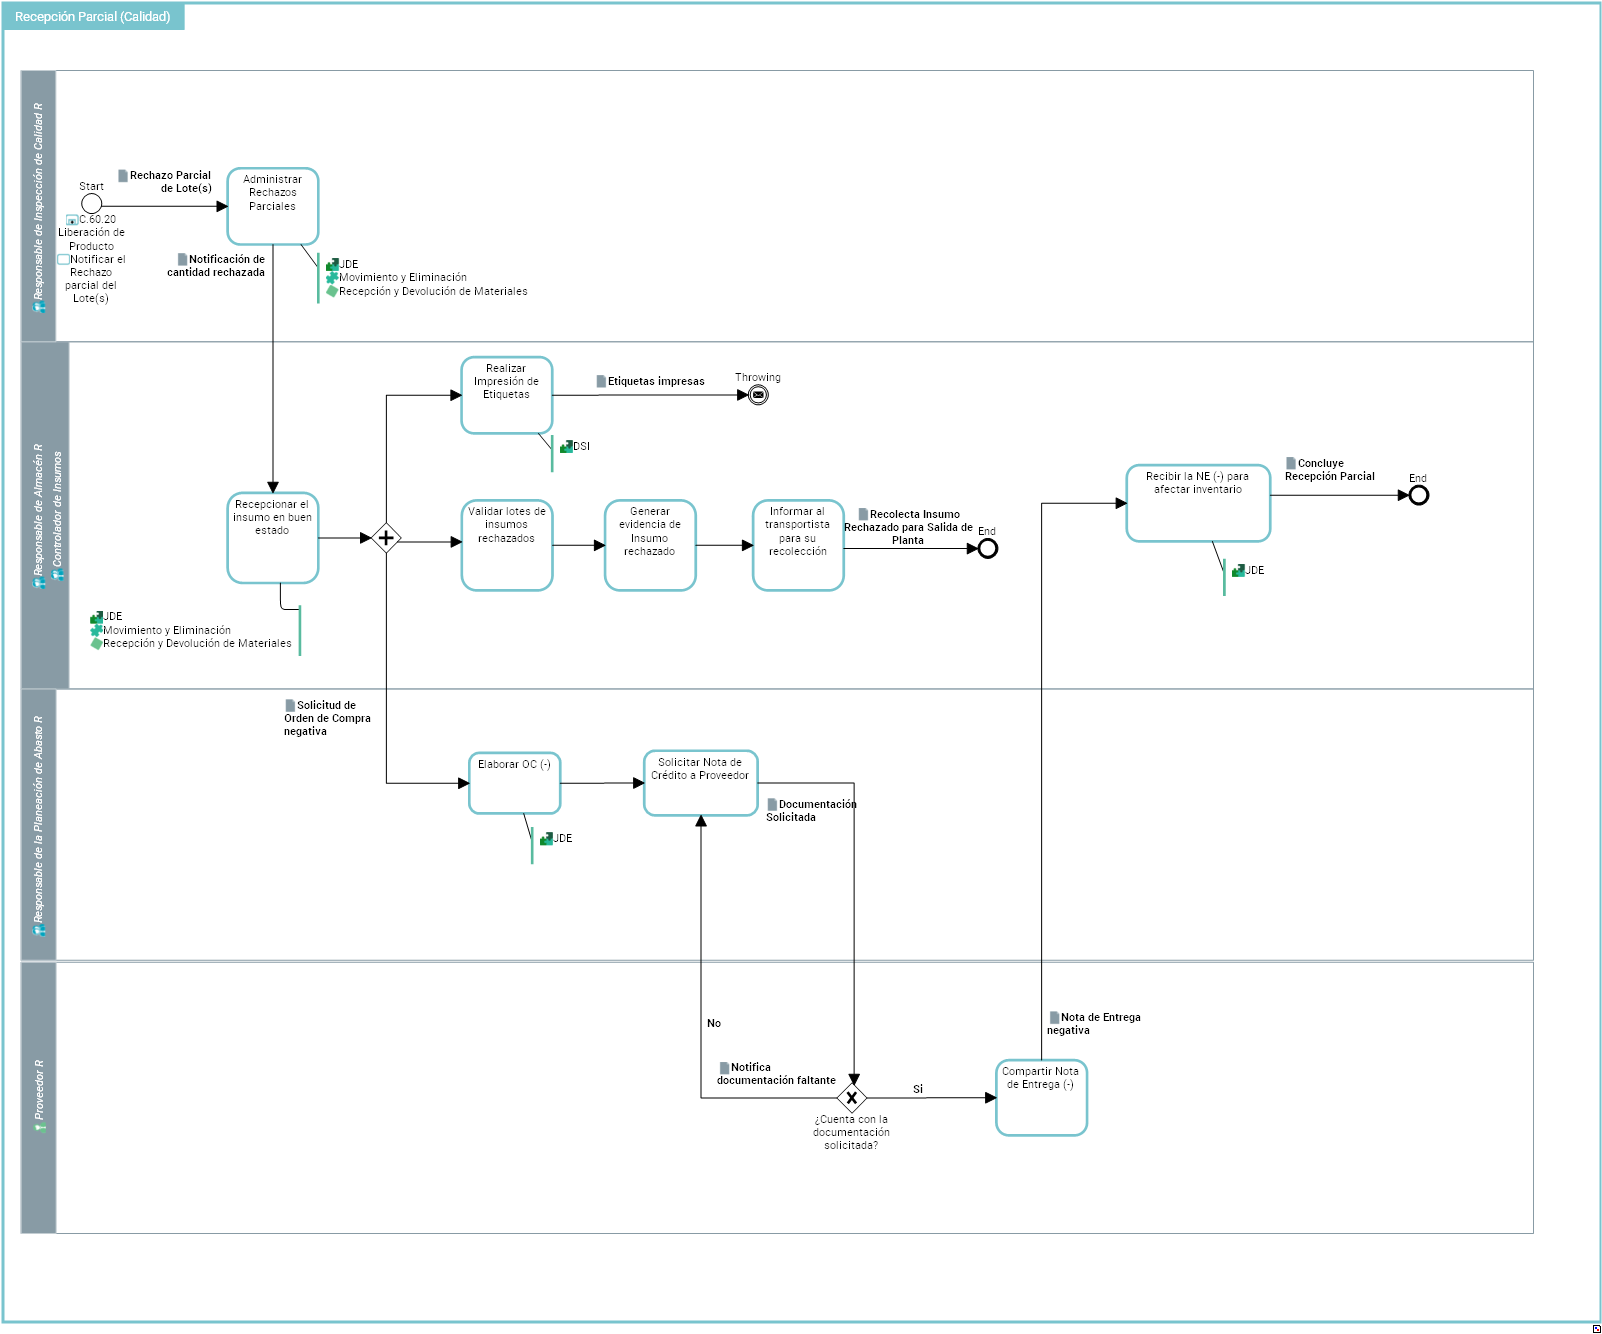Click the Throwing message event icon
Screen dimensions: 1602x1334
click(759, 395)
